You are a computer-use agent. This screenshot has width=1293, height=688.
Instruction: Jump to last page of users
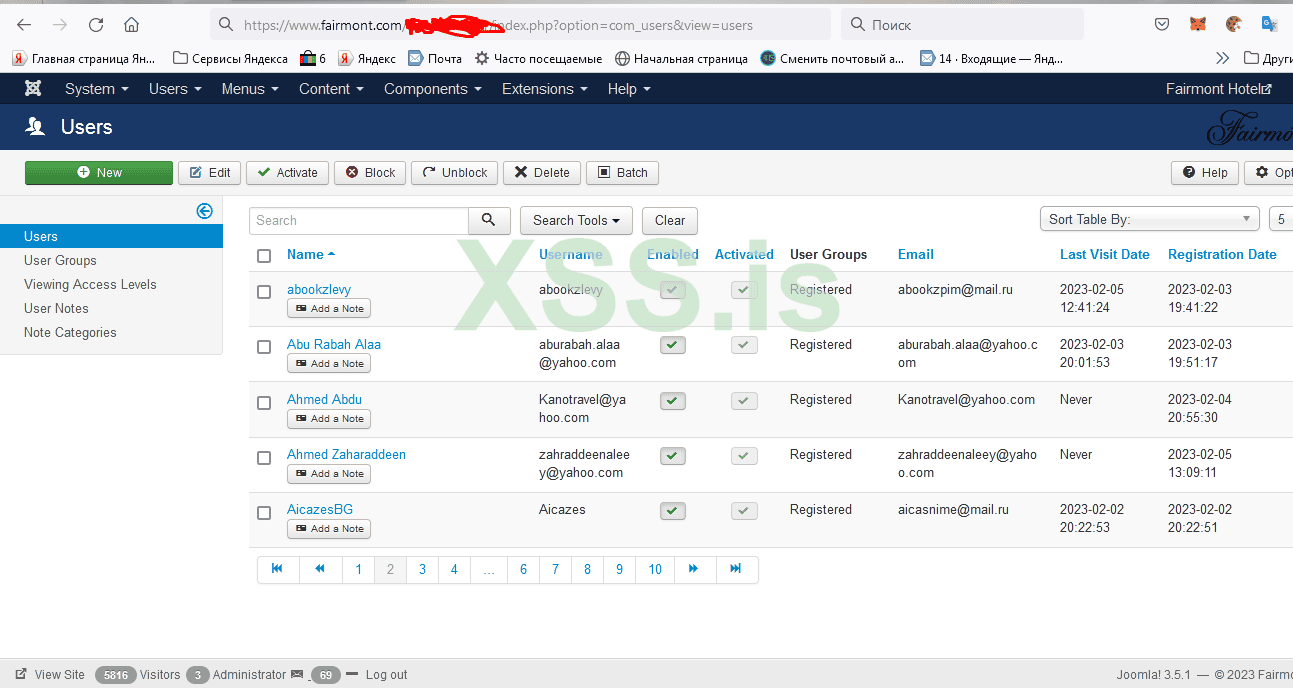tap(736, 569)
